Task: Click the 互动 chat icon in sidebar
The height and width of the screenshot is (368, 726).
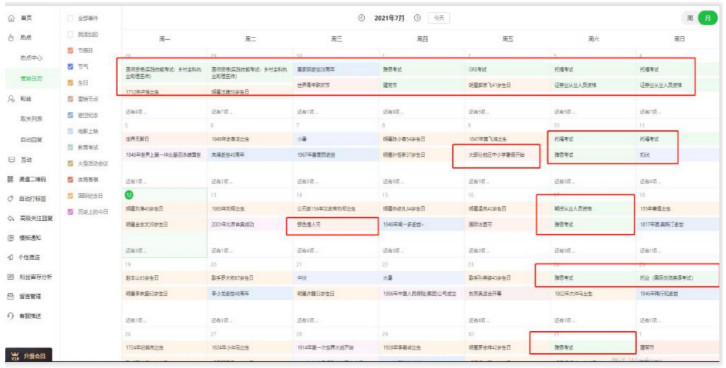Action: click(x=11, y=160)
